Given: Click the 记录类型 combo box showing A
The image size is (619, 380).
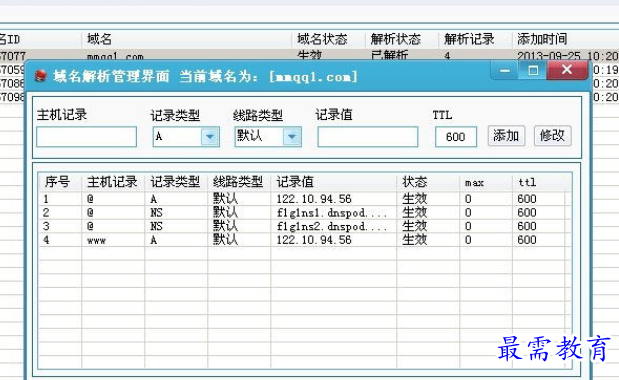Looking at the screenshot, I should pyautogui.click(x=186, y=137).
